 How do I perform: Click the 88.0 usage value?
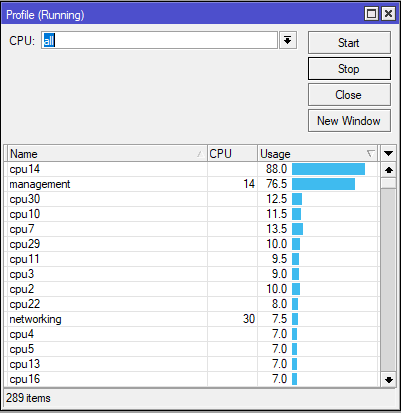[x=276, y=169]
